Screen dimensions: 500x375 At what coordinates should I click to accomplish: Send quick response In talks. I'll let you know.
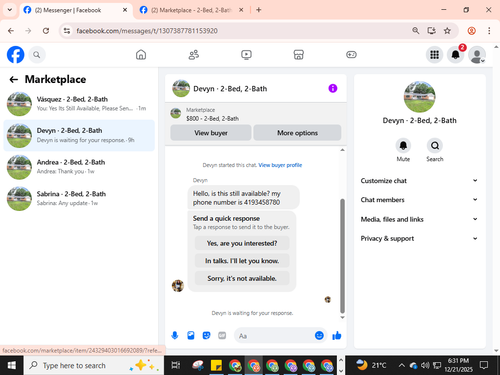(242, 261)
